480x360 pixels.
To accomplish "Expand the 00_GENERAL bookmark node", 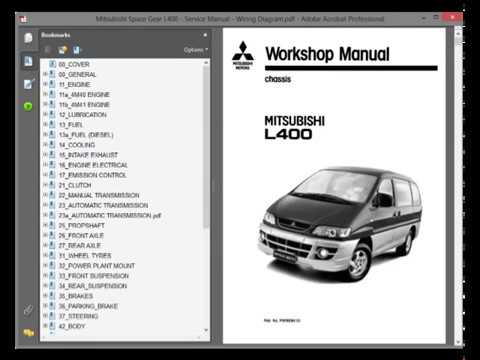I will (x=45, y=74).
